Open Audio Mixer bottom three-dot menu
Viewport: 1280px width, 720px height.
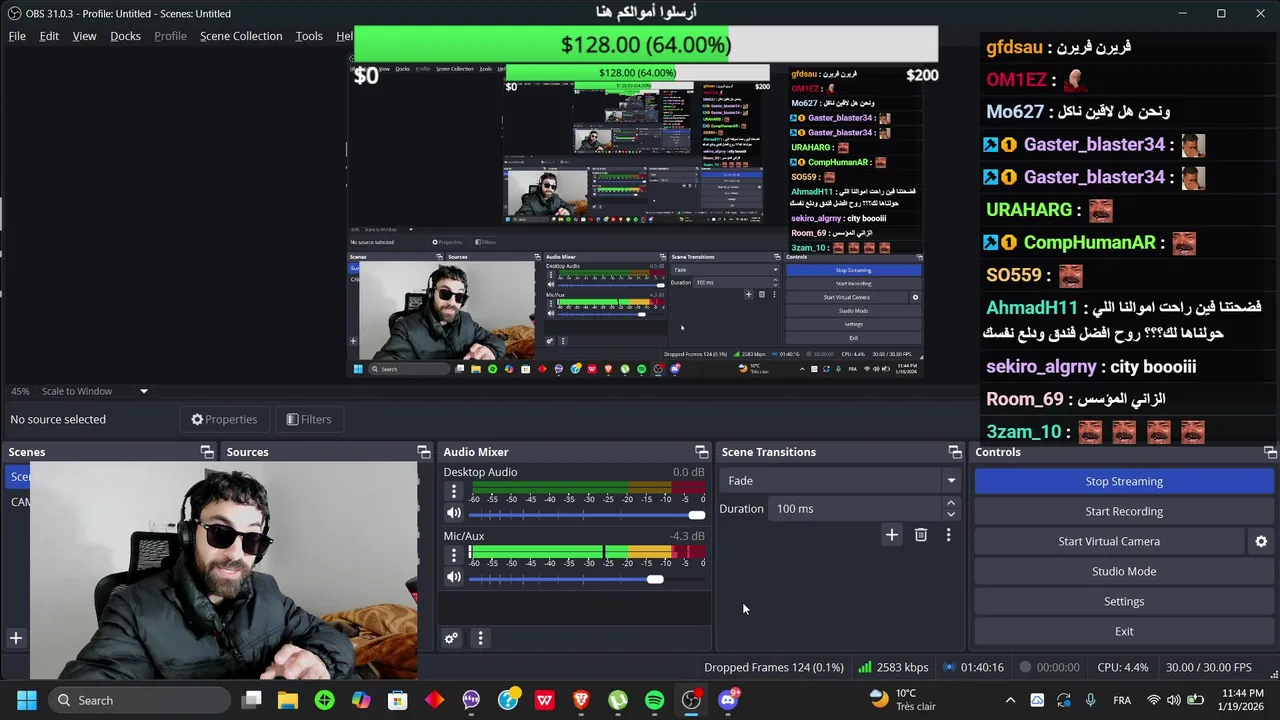pyautogui.click(x=480, y=638)
